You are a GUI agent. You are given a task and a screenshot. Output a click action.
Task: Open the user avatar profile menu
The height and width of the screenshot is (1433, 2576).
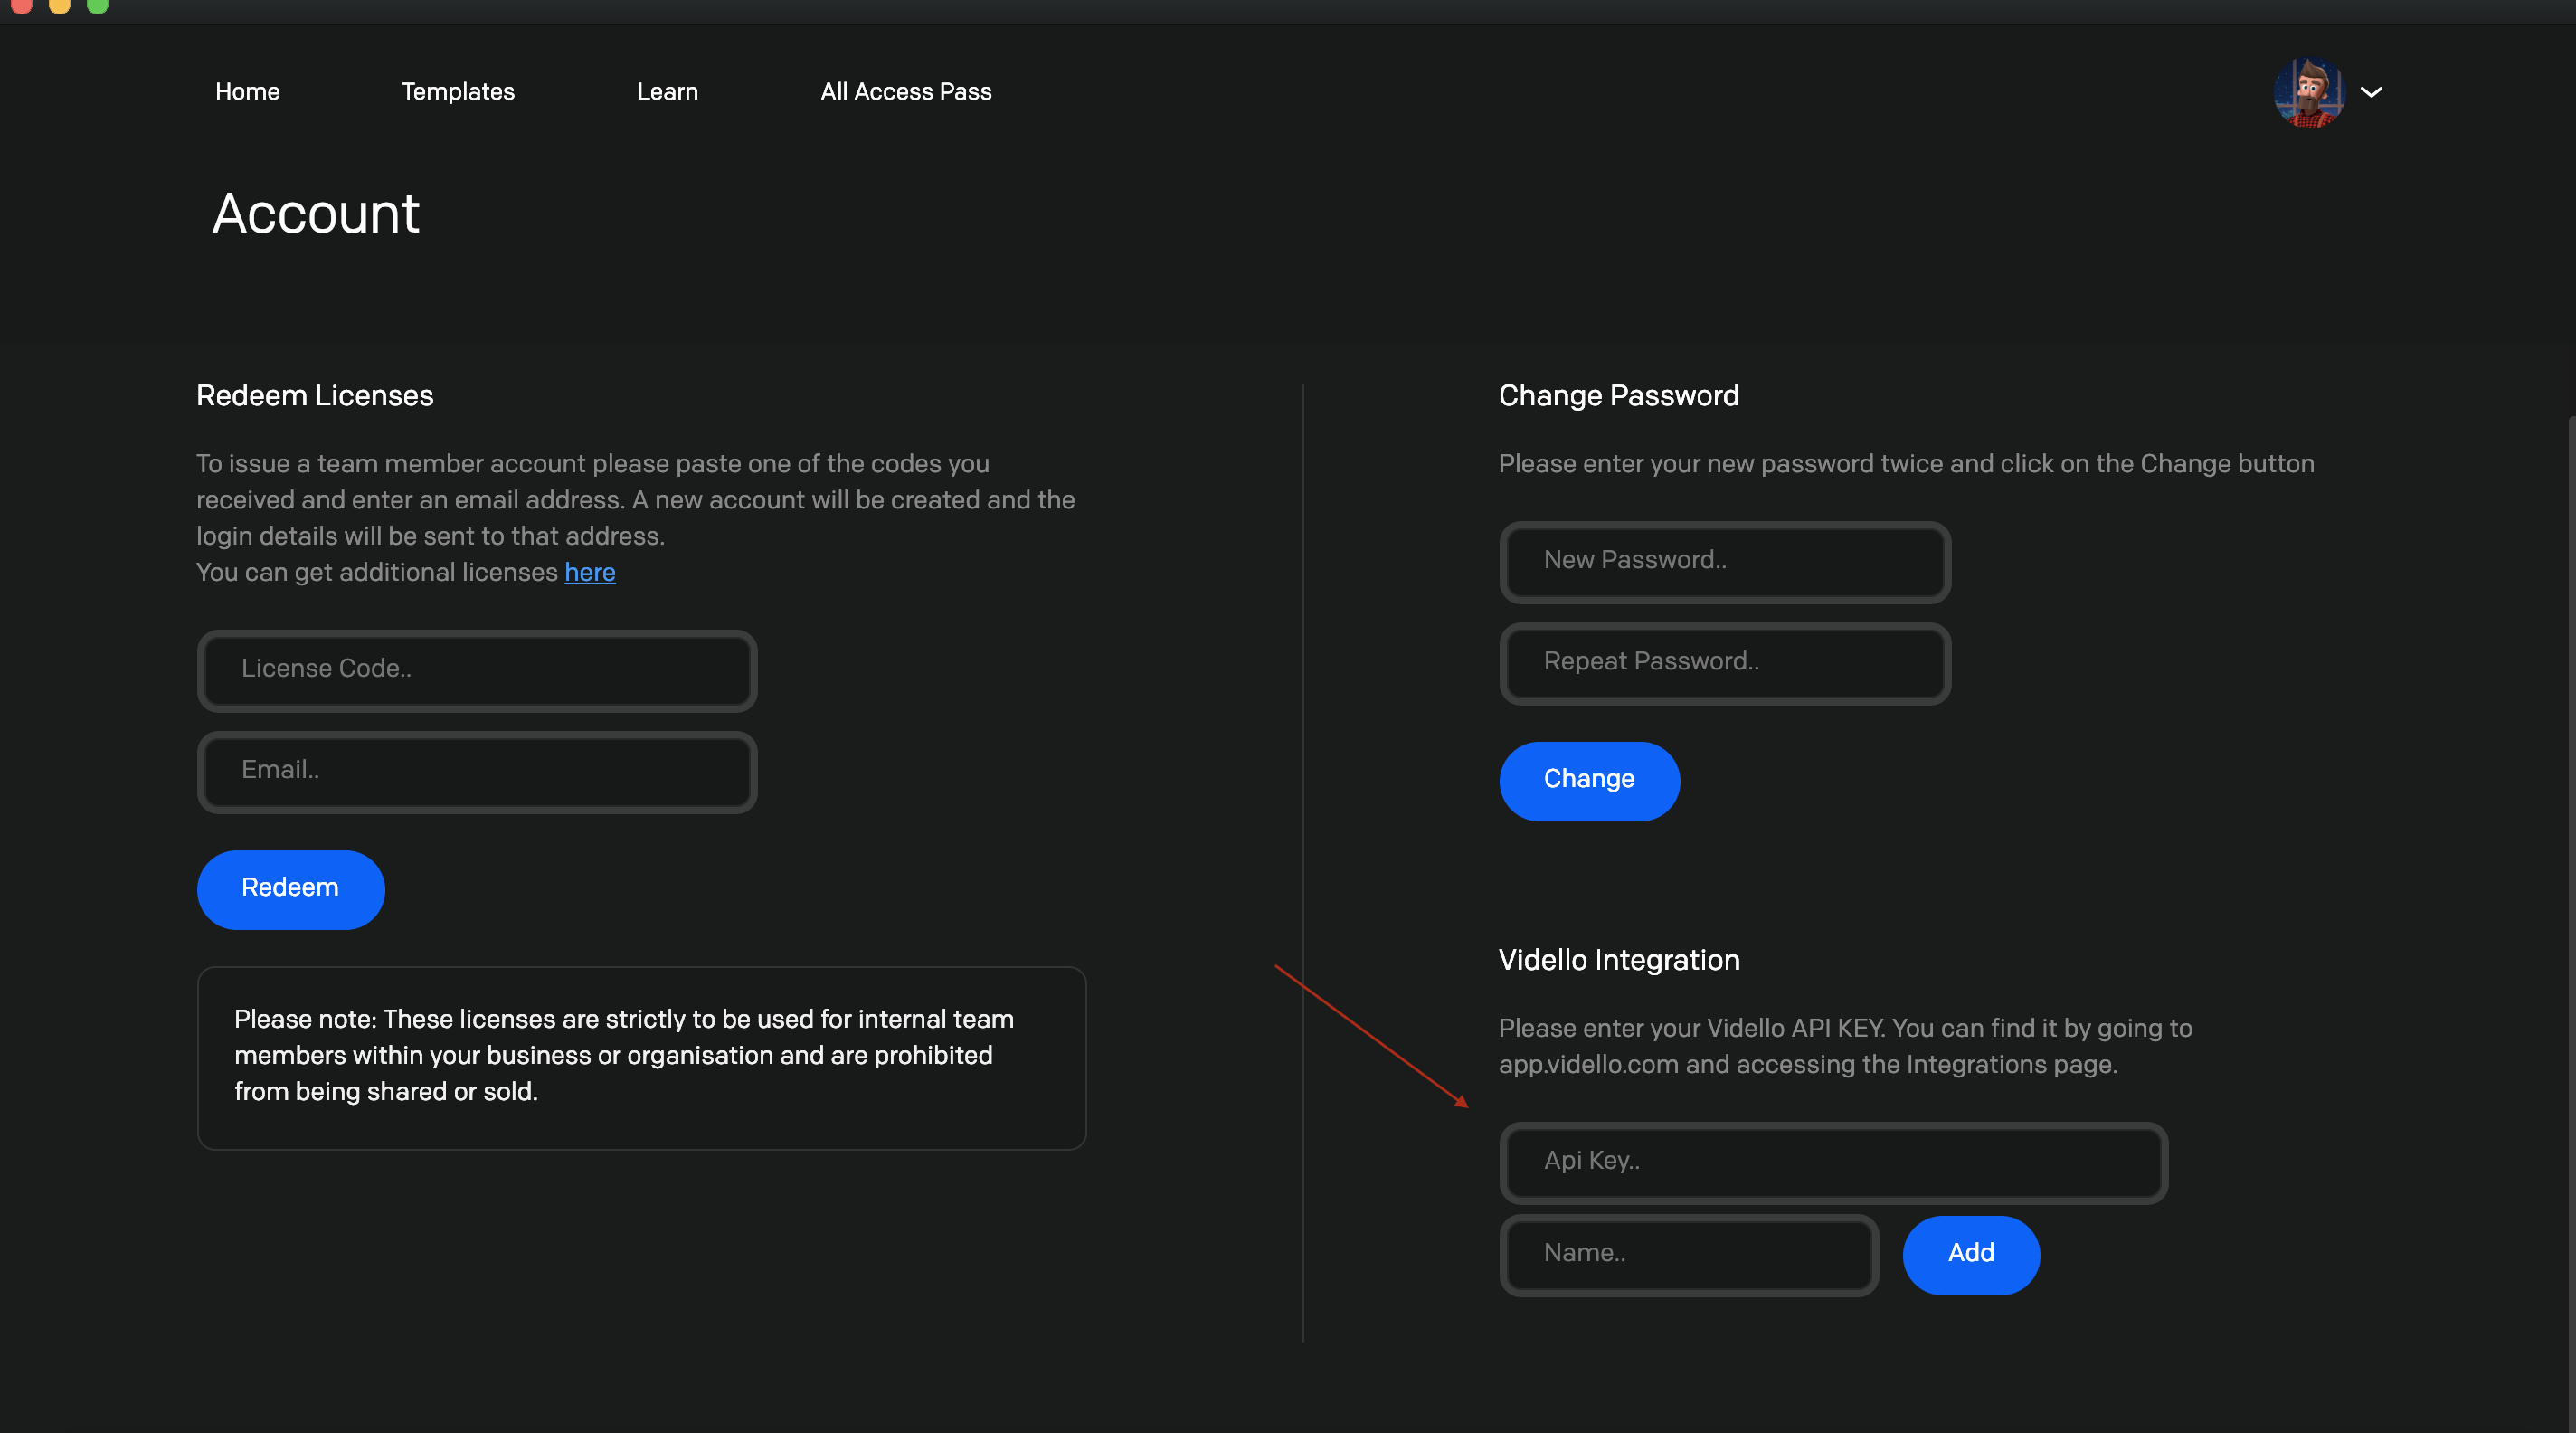pyautogui.click(x=2308, y=92)
